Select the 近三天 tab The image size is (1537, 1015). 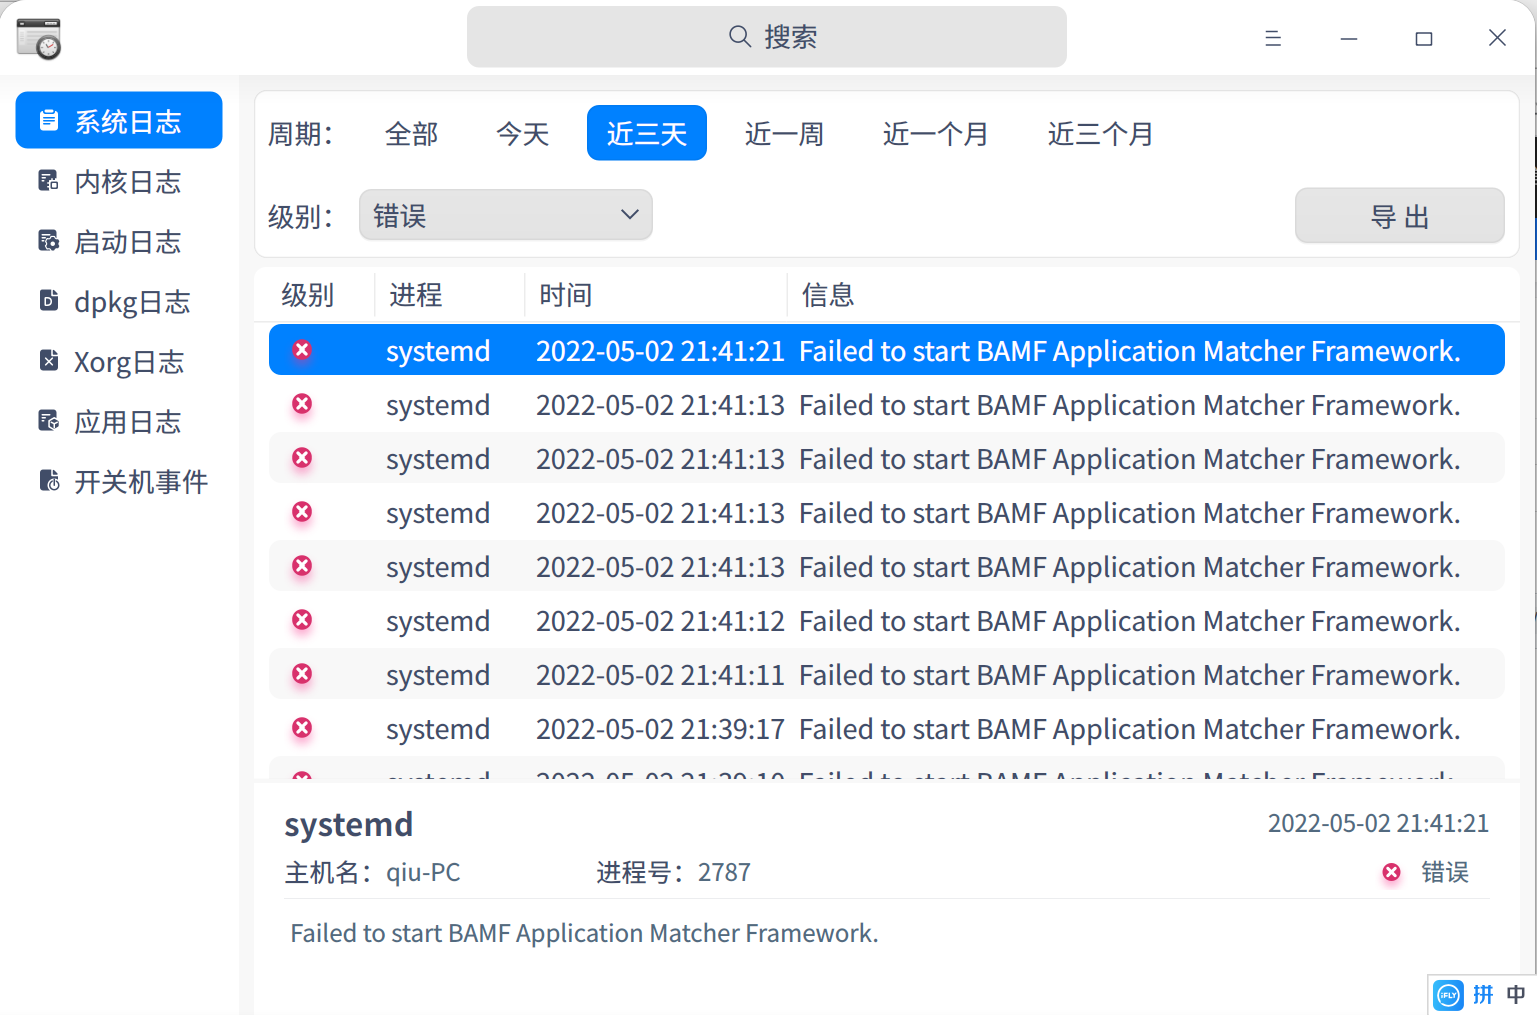(x=646, y=132)
